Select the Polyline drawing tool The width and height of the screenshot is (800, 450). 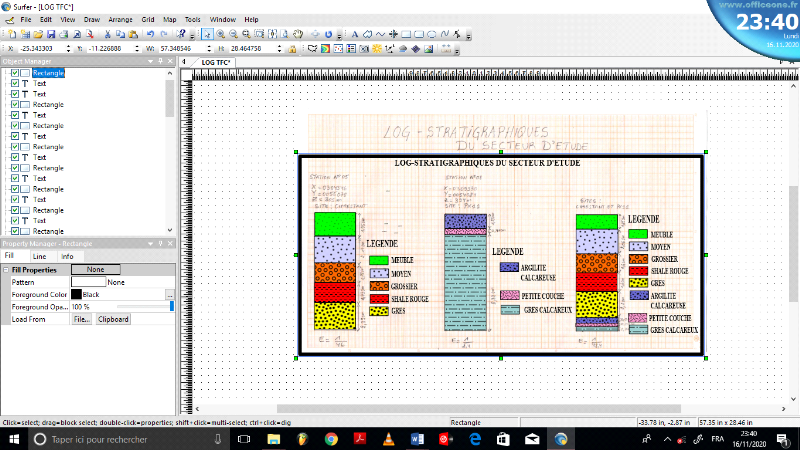pyautogui.click(x=380, y=34)
